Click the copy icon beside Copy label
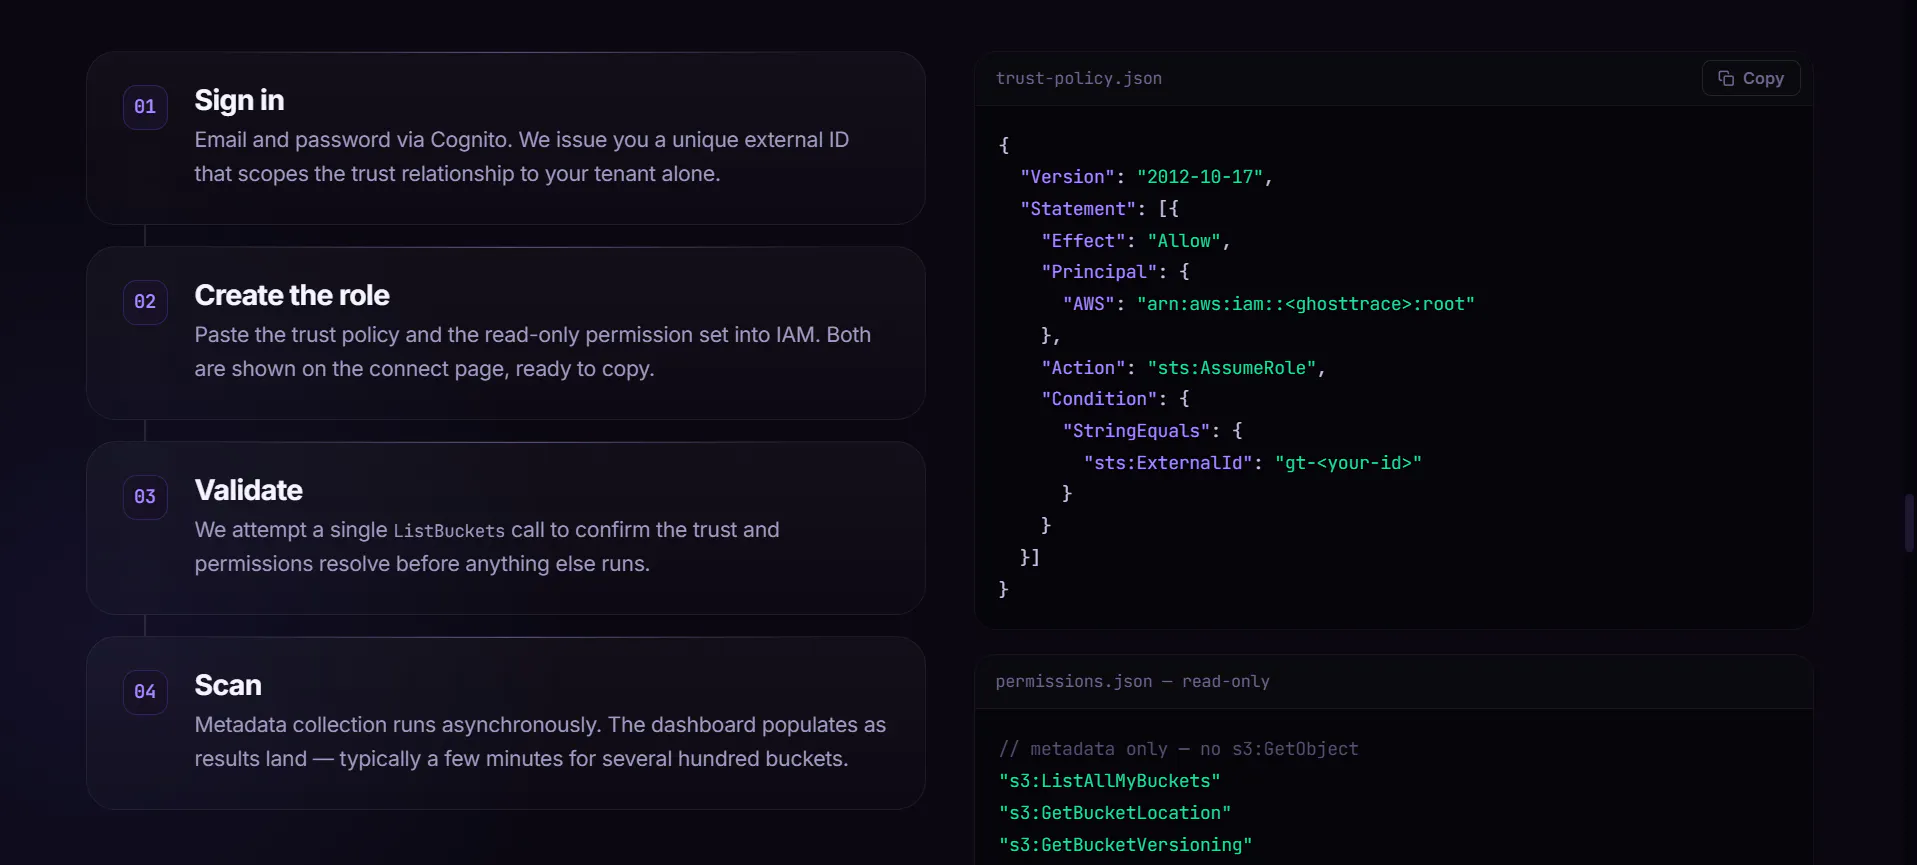The image size is (1917, 865). [x=1726, y=78]
